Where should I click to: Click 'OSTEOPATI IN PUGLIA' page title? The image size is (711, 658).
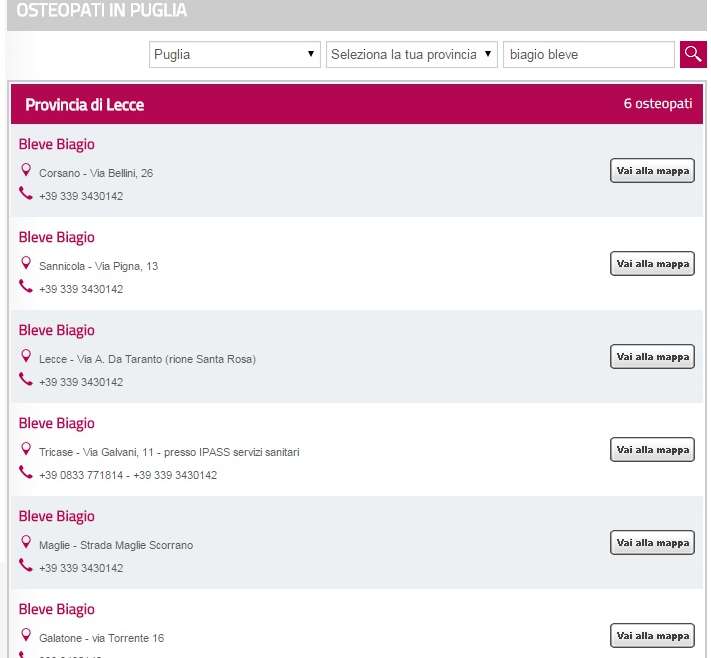tap(102, 10)
